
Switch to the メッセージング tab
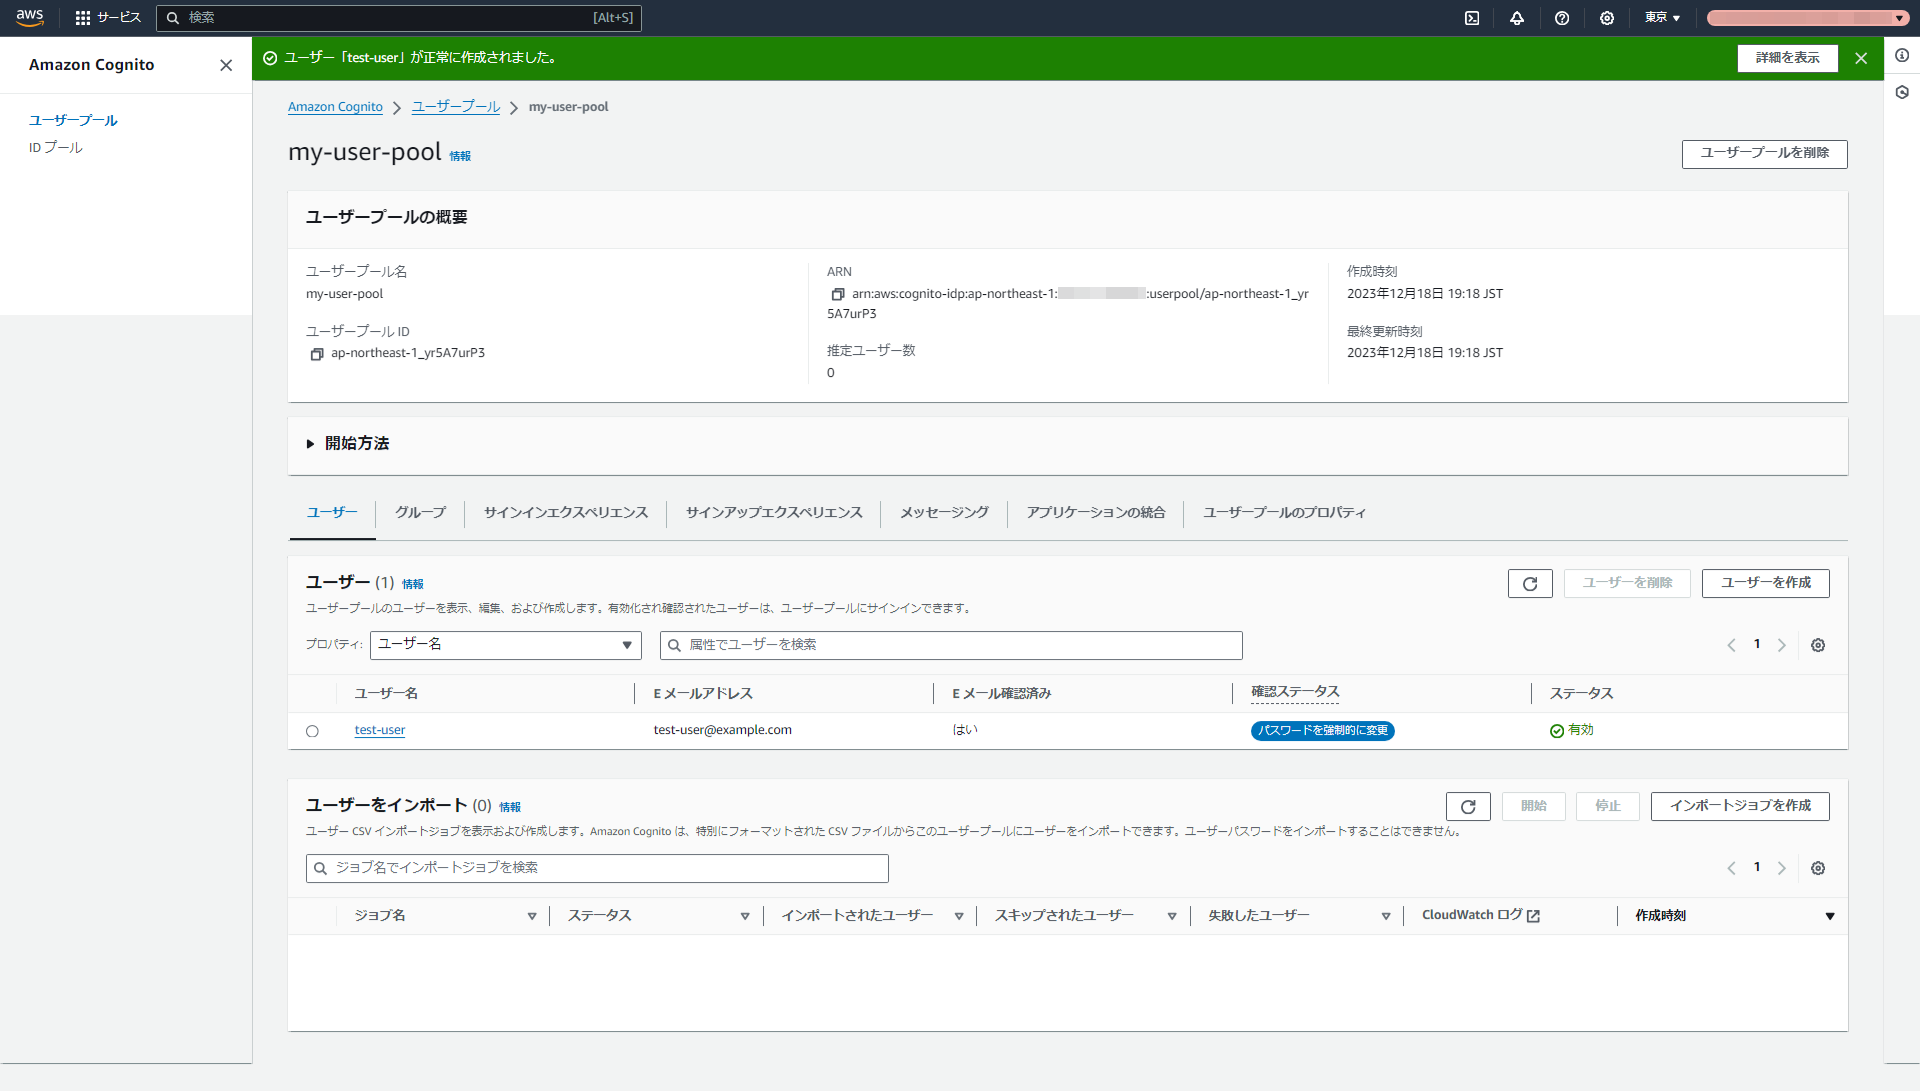(942, 512)
